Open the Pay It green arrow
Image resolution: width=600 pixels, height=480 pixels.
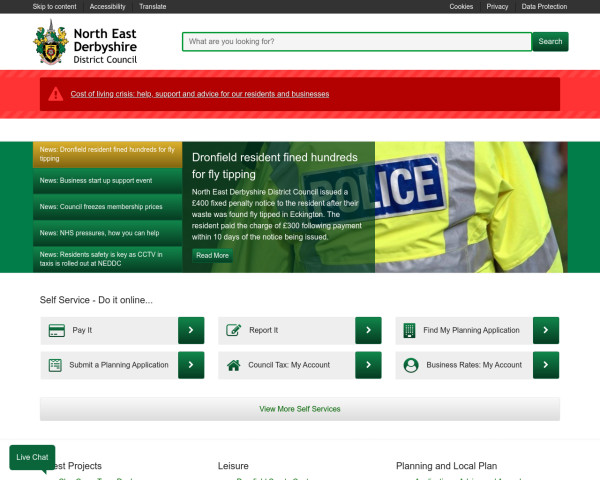(x=191, y=330)
